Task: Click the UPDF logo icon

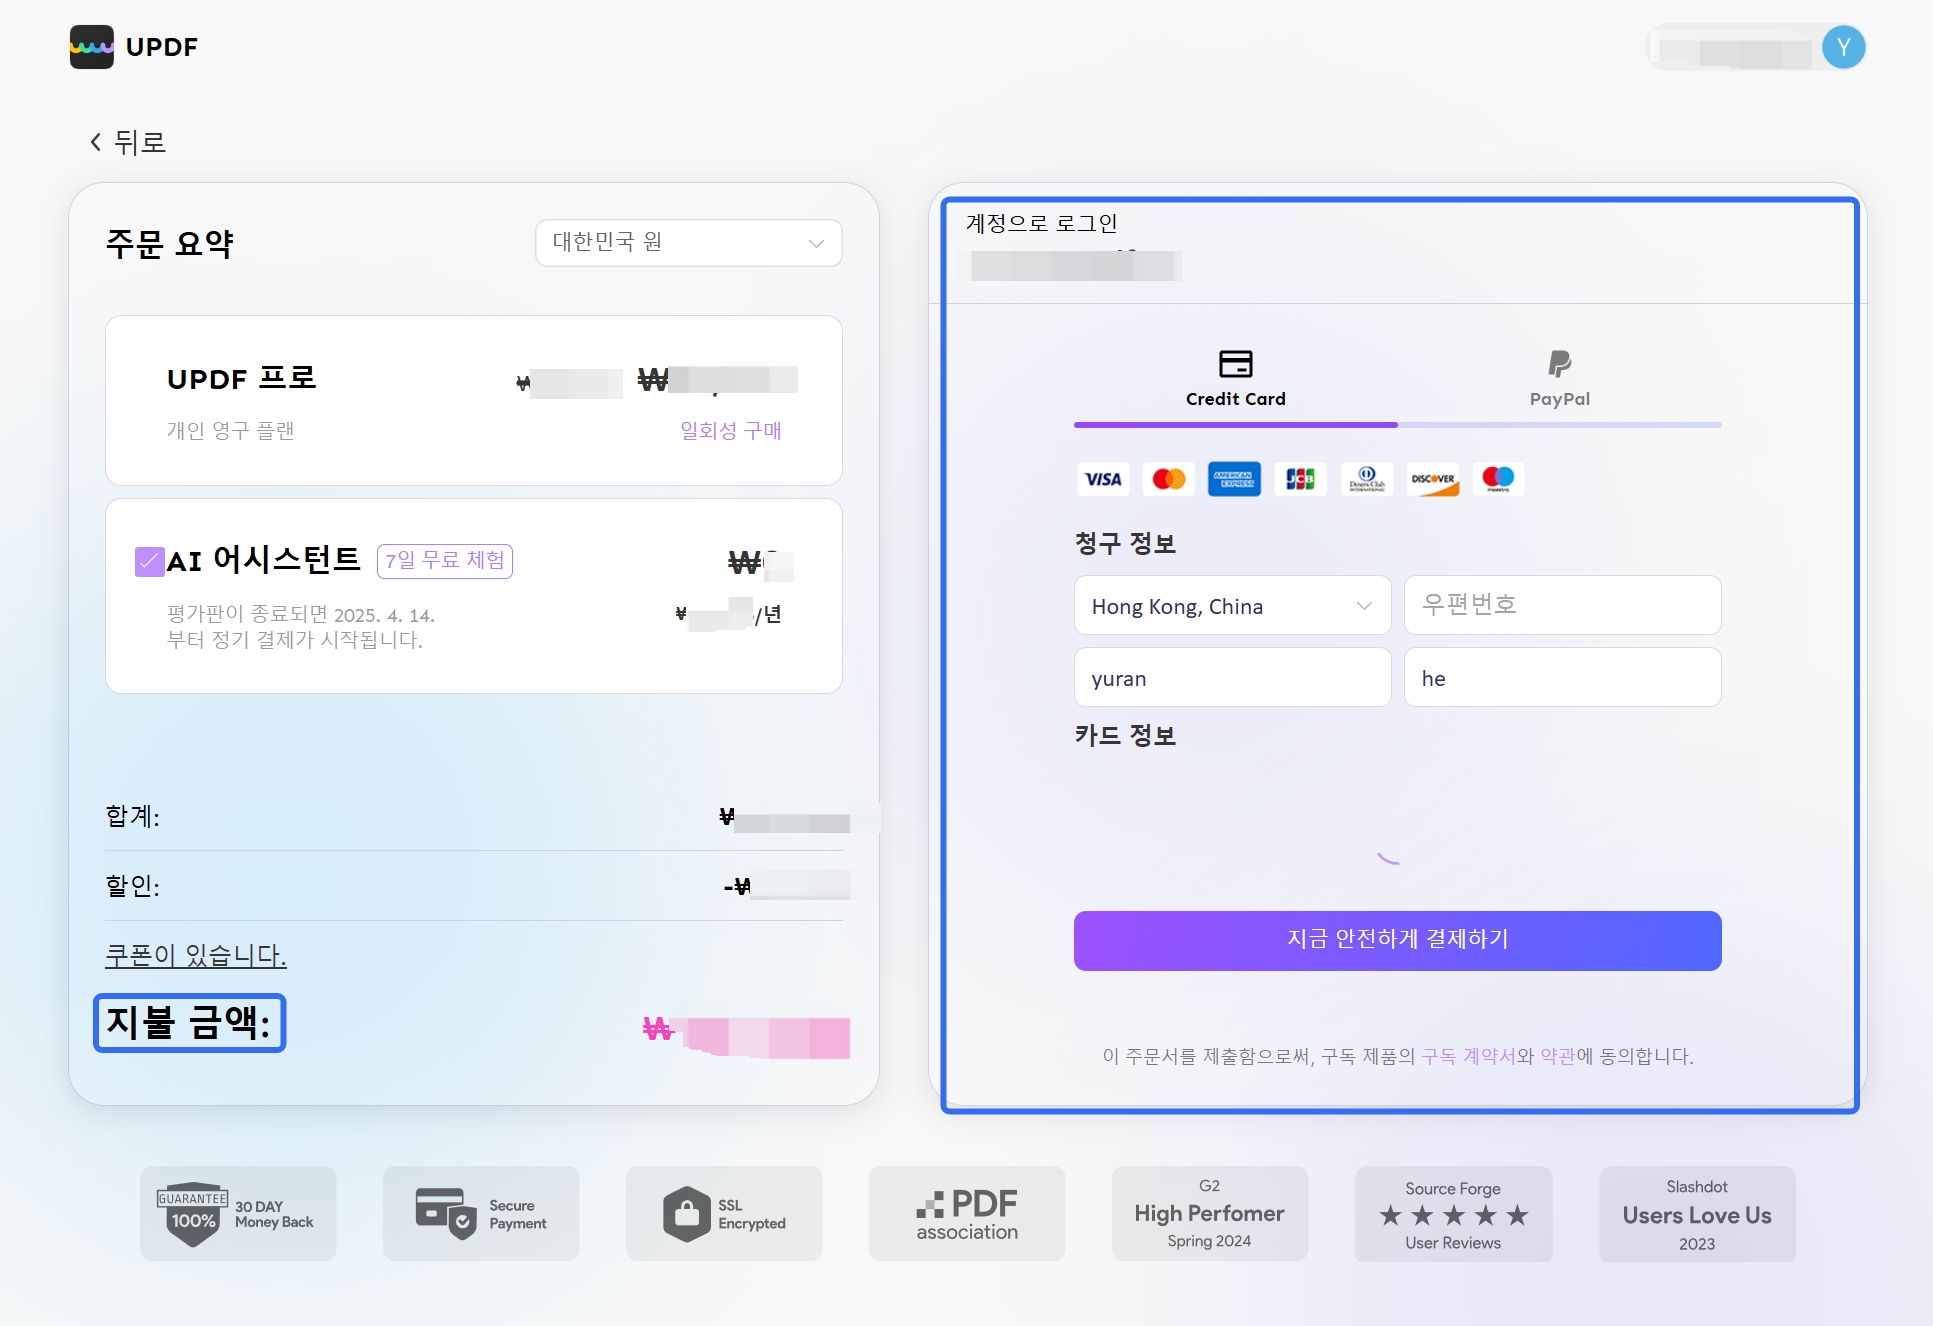Action: (x=92, y=47)
